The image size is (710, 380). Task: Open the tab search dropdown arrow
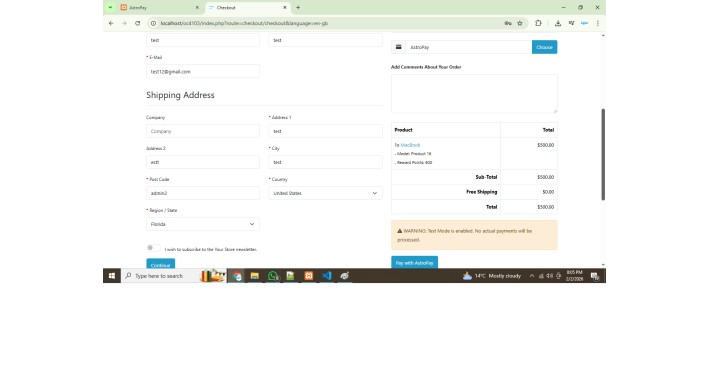click(110, 8)
